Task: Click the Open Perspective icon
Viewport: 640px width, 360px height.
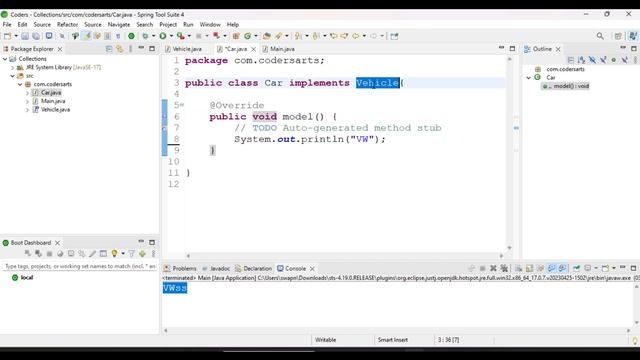Action: click(x=618, y=36)
